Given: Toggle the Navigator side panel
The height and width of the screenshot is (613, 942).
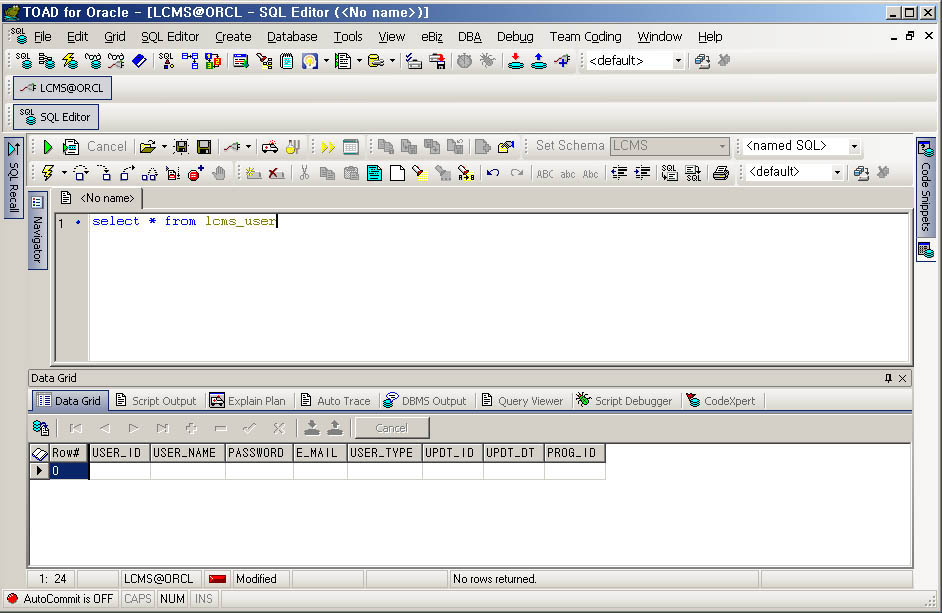Looking at the screenshot, I should click(37, 231).
